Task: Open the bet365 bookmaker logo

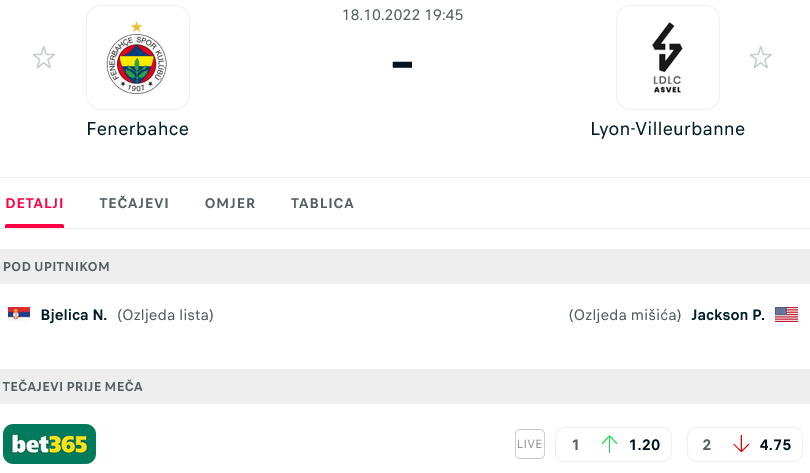Action: [x=50, y=444]
